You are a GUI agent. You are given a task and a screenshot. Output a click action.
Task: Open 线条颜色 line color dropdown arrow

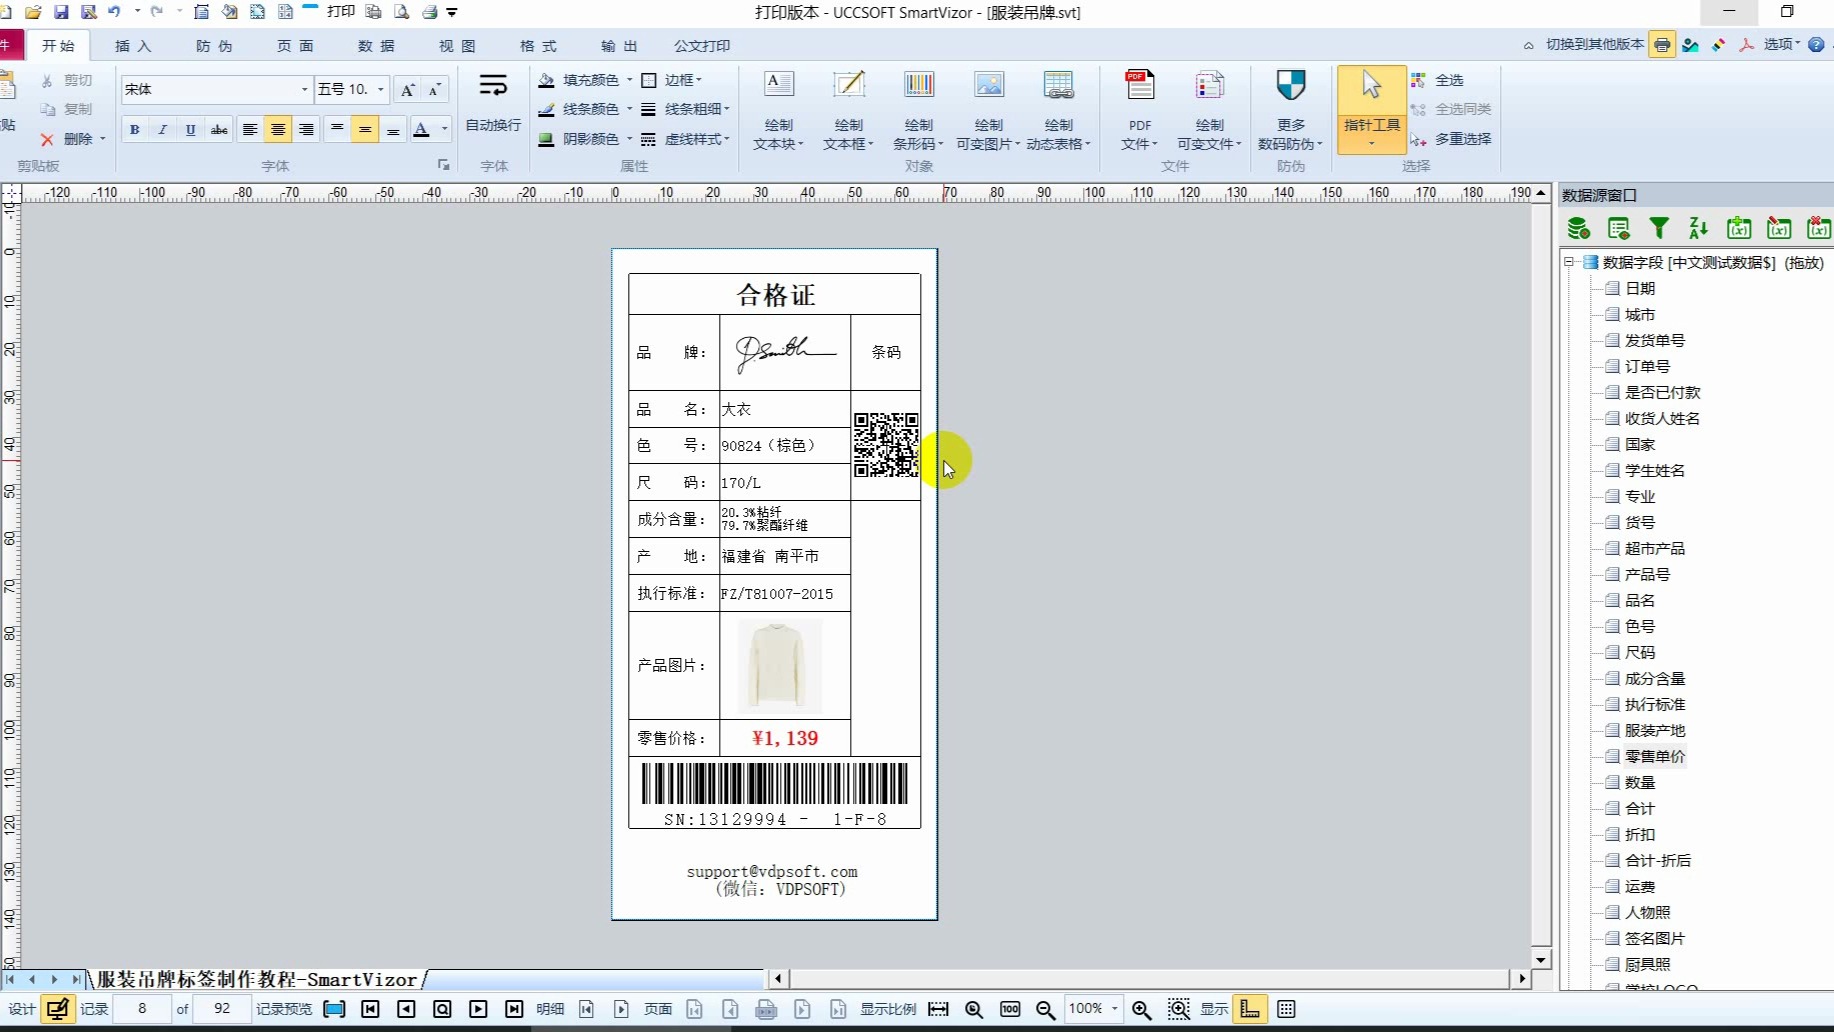[x=630, y=109]
